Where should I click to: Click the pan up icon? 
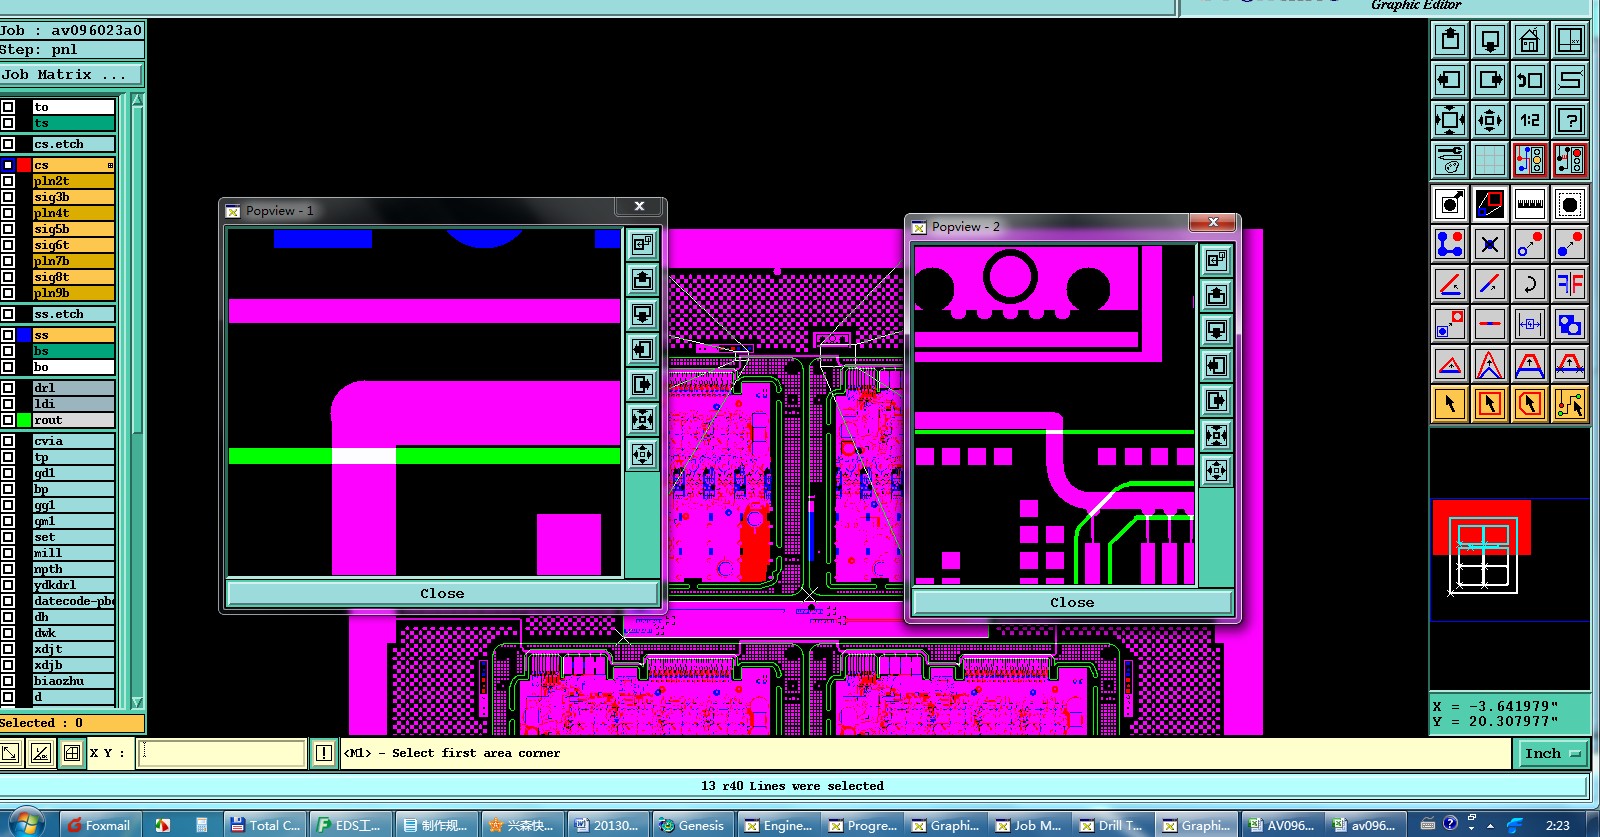[1450, 40]
